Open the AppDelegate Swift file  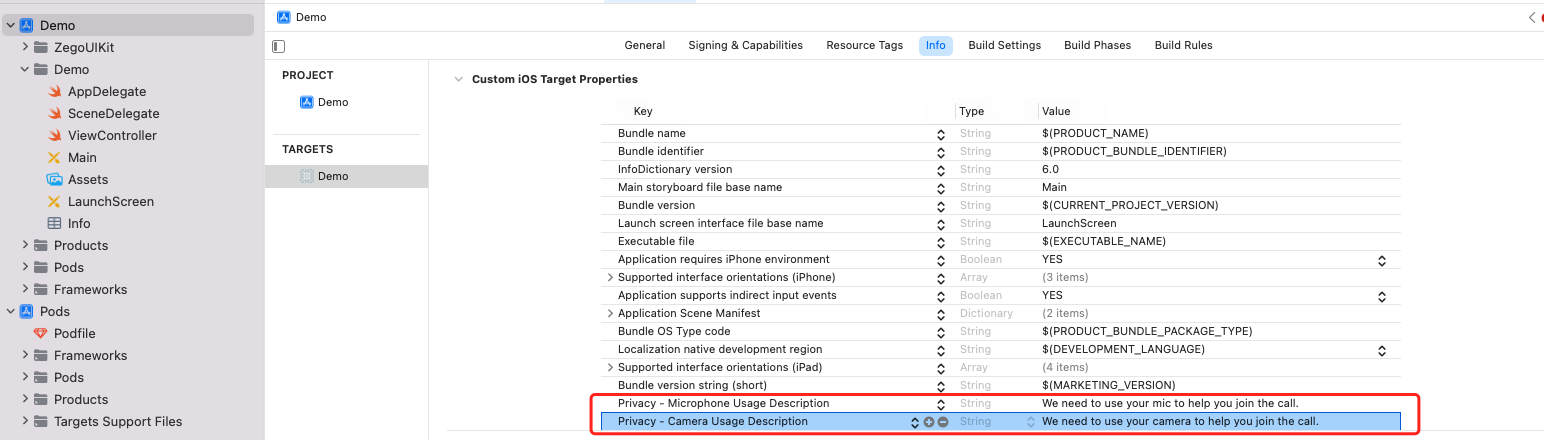coord(106,91)
